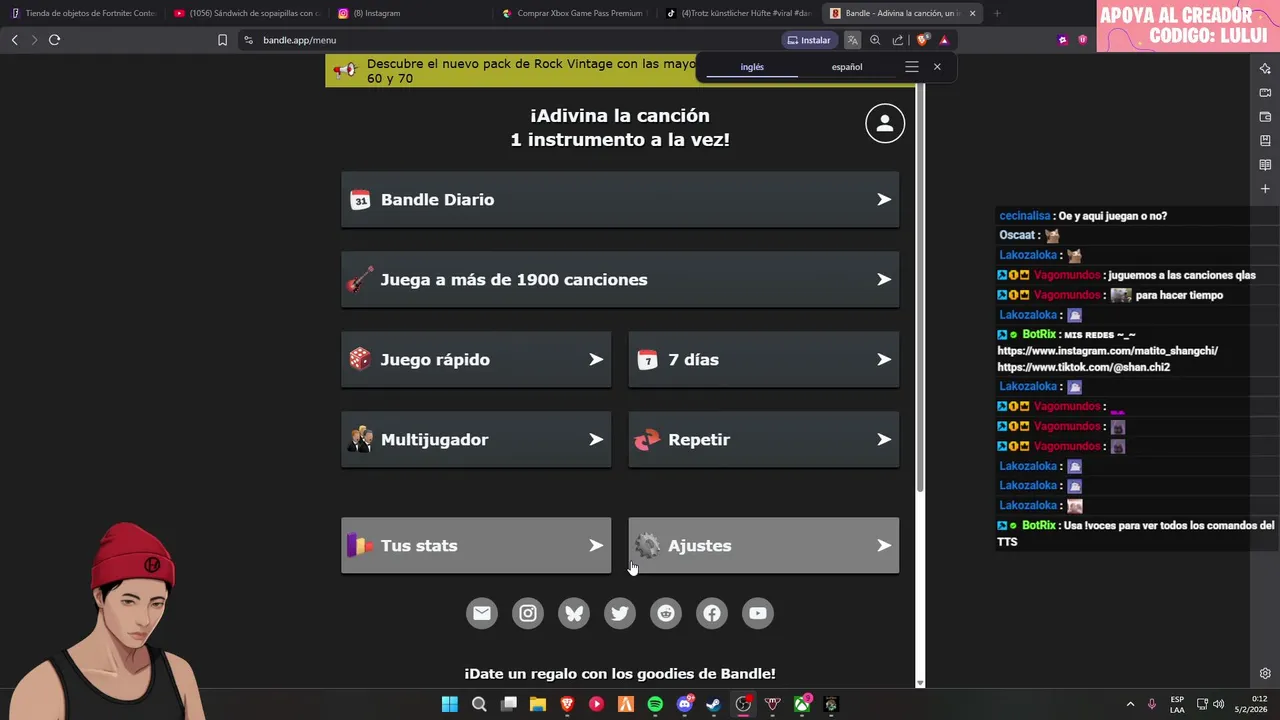The width and height of the screenshot is (1280, 720).
Task: Open Windows taskbar search
Action: tap(479, 704)
